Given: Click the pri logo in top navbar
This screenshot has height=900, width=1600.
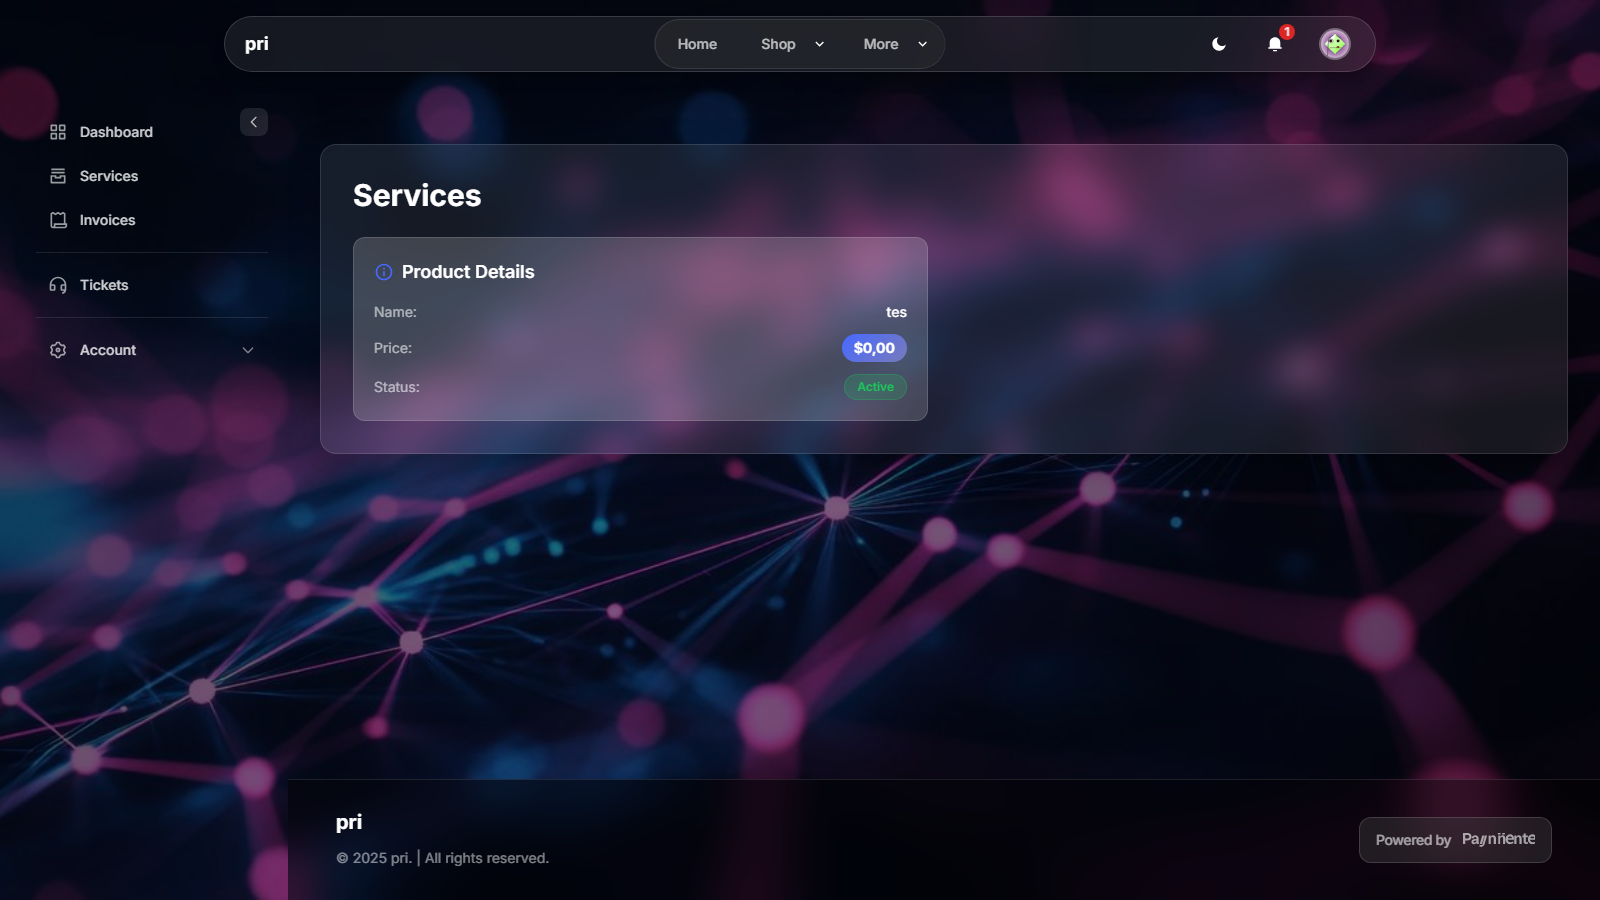Looking at the screenshot, I should click(x=257, y=44).
